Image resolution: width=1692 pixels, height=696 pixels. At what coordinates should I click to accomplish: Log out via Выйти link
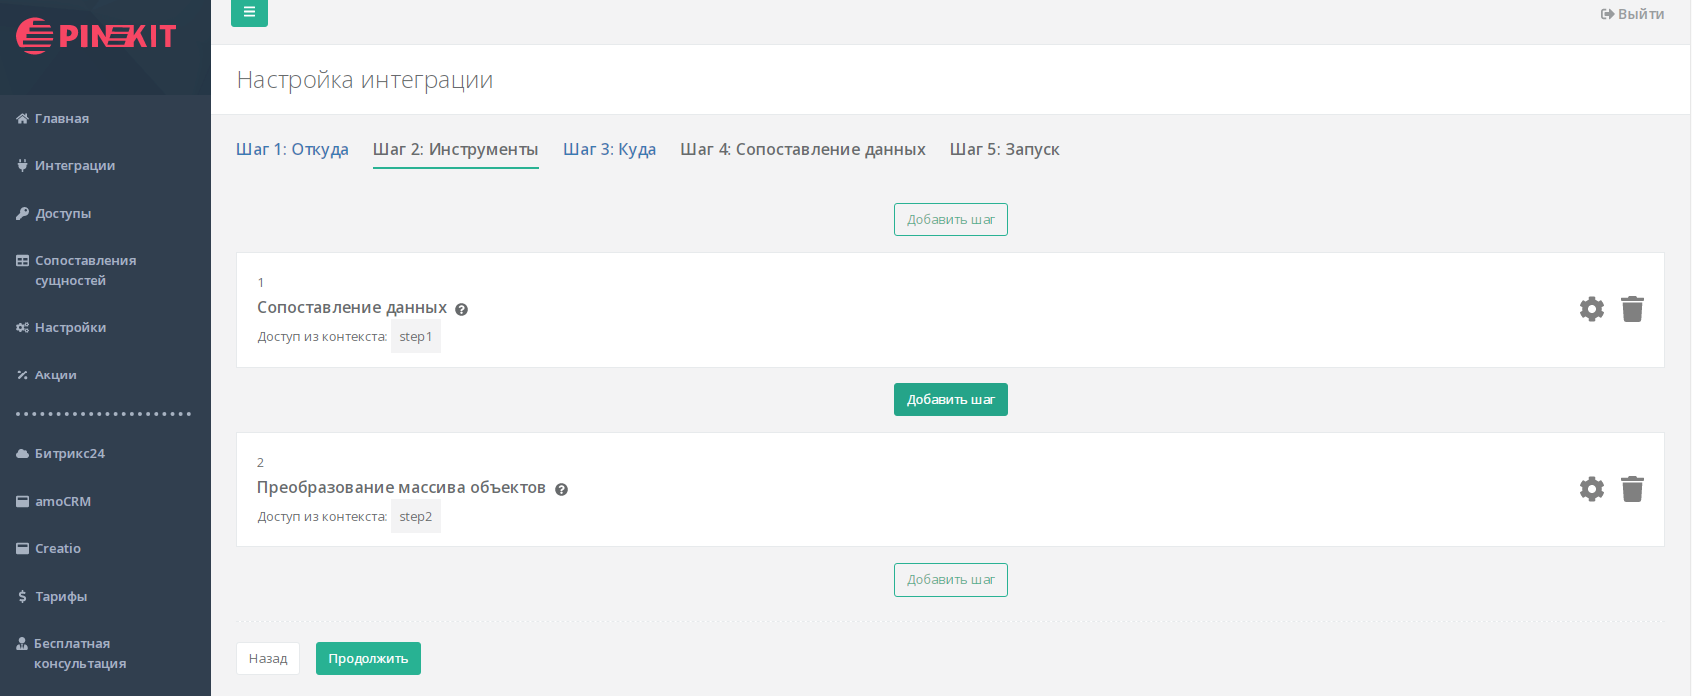tap(1632, 14)
